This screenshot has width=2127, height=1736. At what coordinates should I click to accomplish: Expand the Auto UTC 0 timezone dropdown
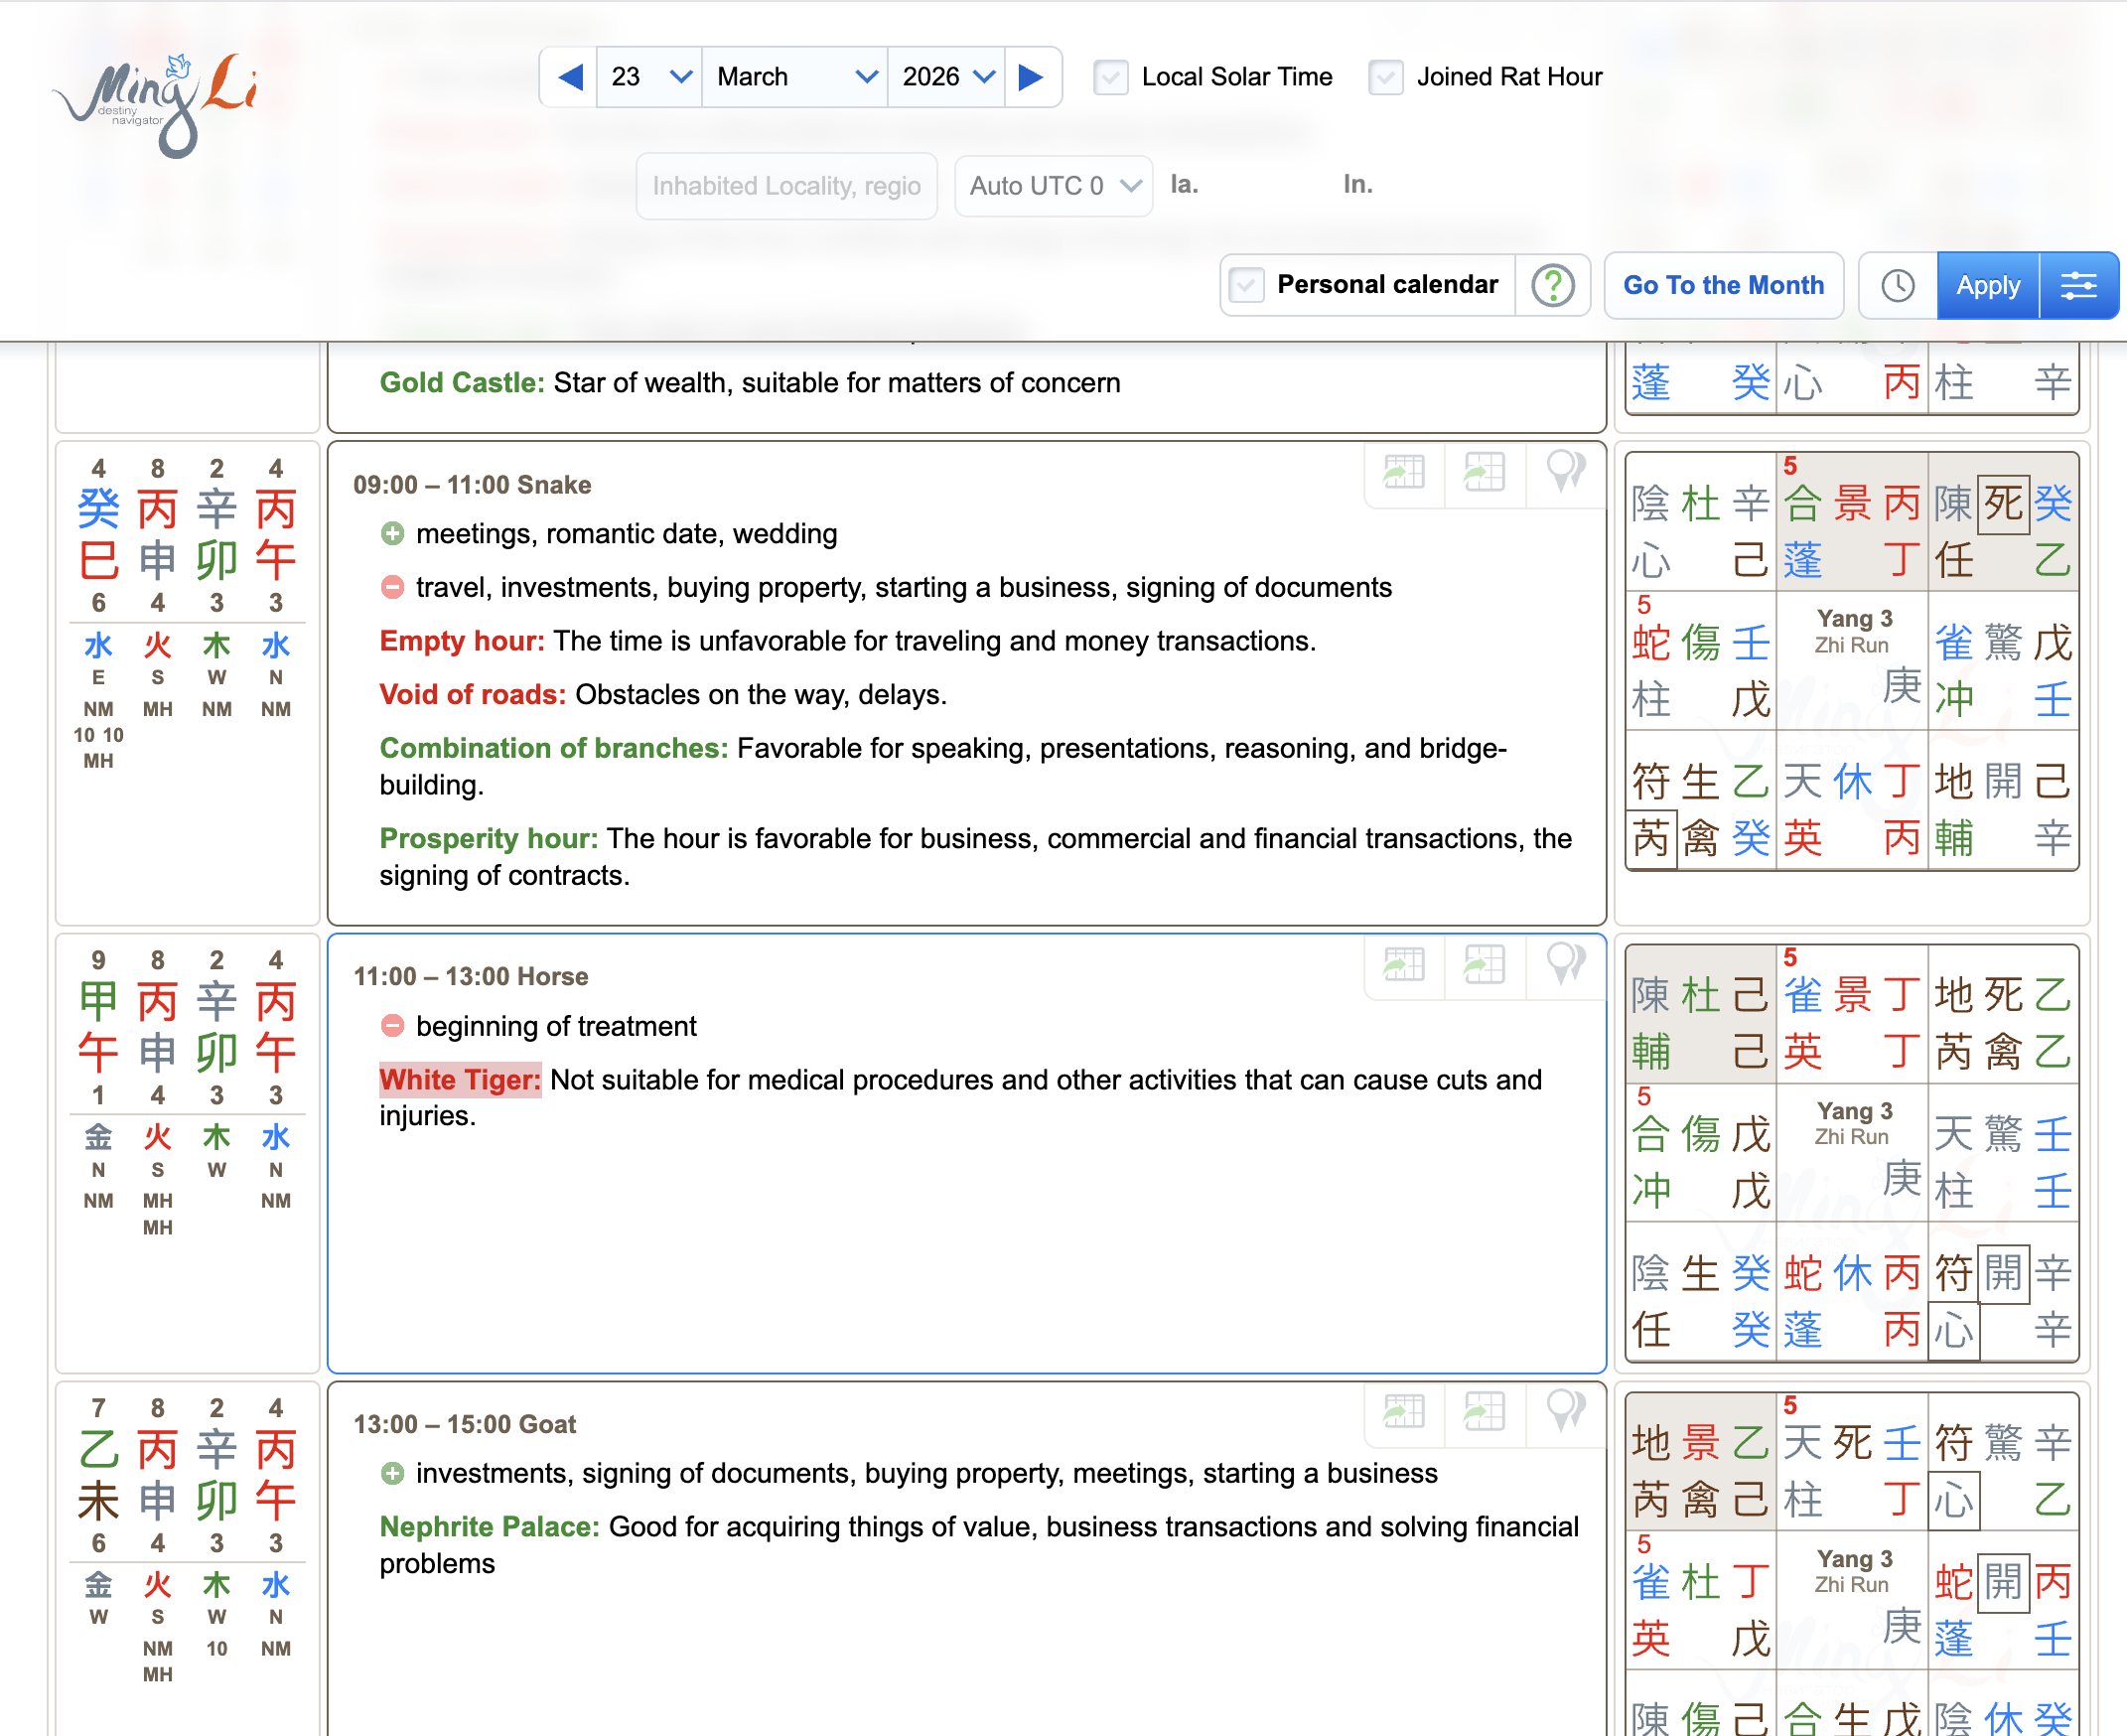click(1053, 185)
